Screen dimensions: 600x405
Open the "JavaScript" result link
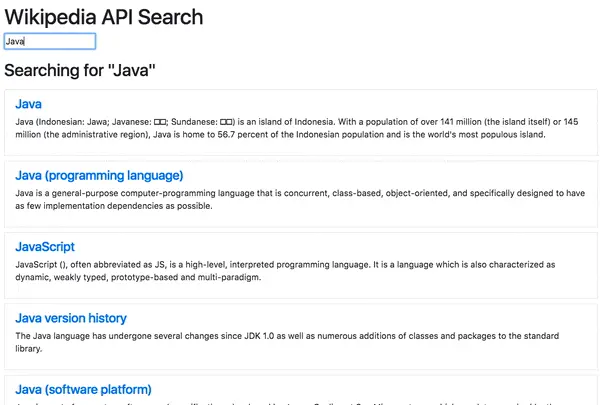(45, 247)
